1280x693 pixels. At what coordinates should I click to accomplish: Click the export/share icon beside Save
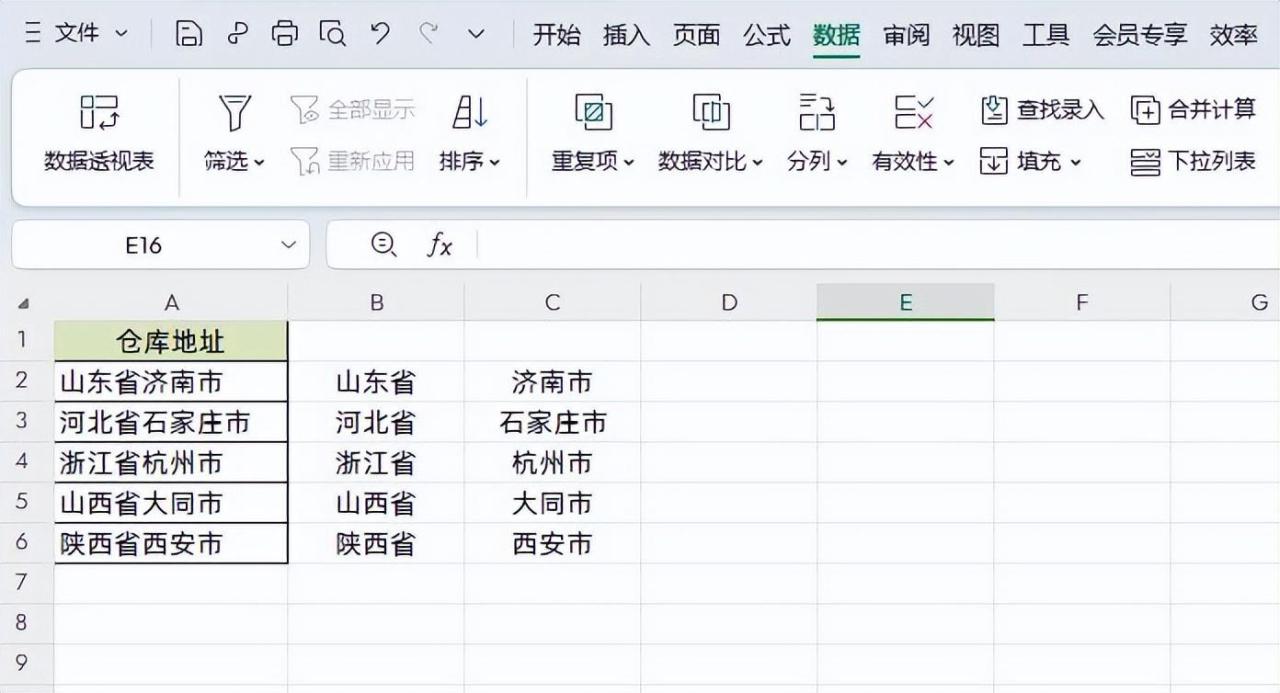click(237, 34)
